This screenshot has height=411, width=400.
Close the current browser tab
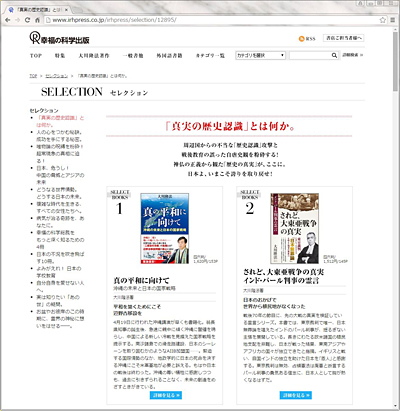[67, 10]
